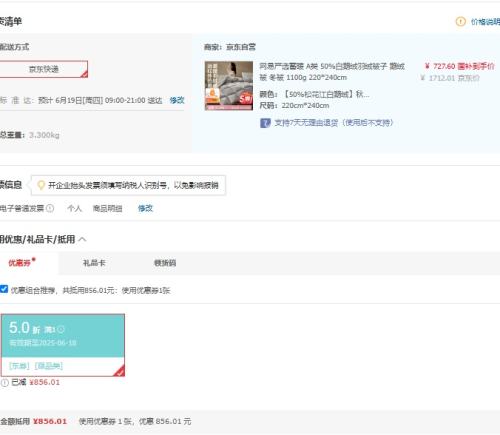The width and height of the screenshot is (500, 435).
Task: Select the 5.0折 coupon card
Action: point(63,345)
